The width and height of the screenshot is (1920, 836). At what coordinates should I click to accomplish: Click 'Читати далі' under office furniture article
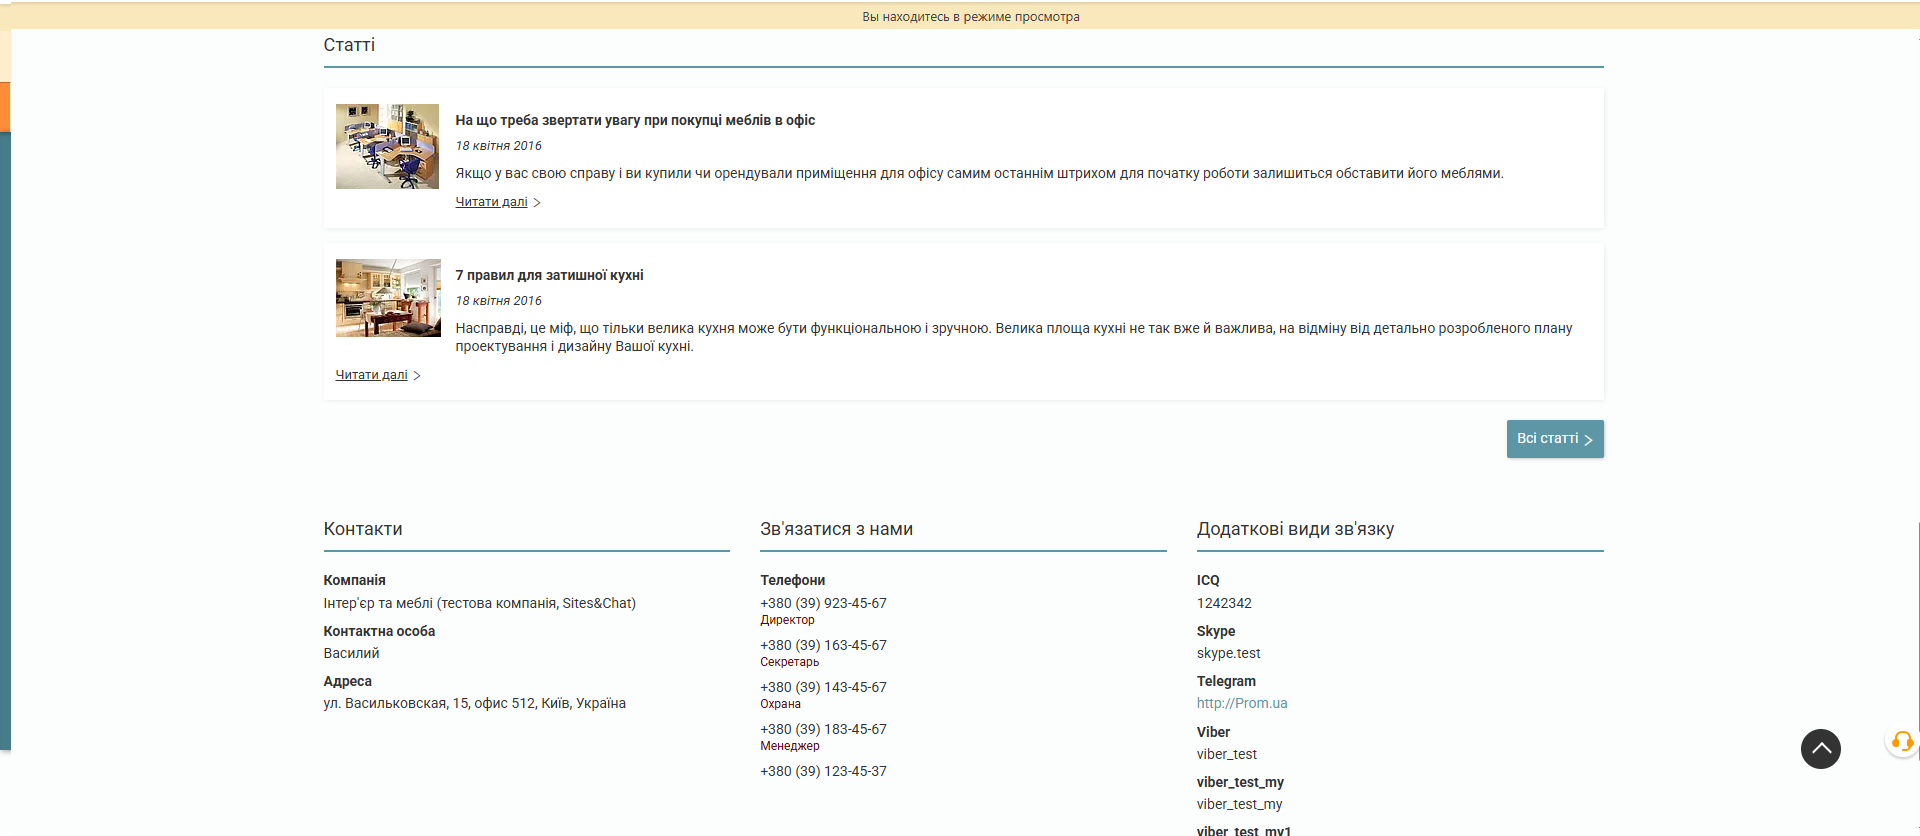[x=491, y=202]
